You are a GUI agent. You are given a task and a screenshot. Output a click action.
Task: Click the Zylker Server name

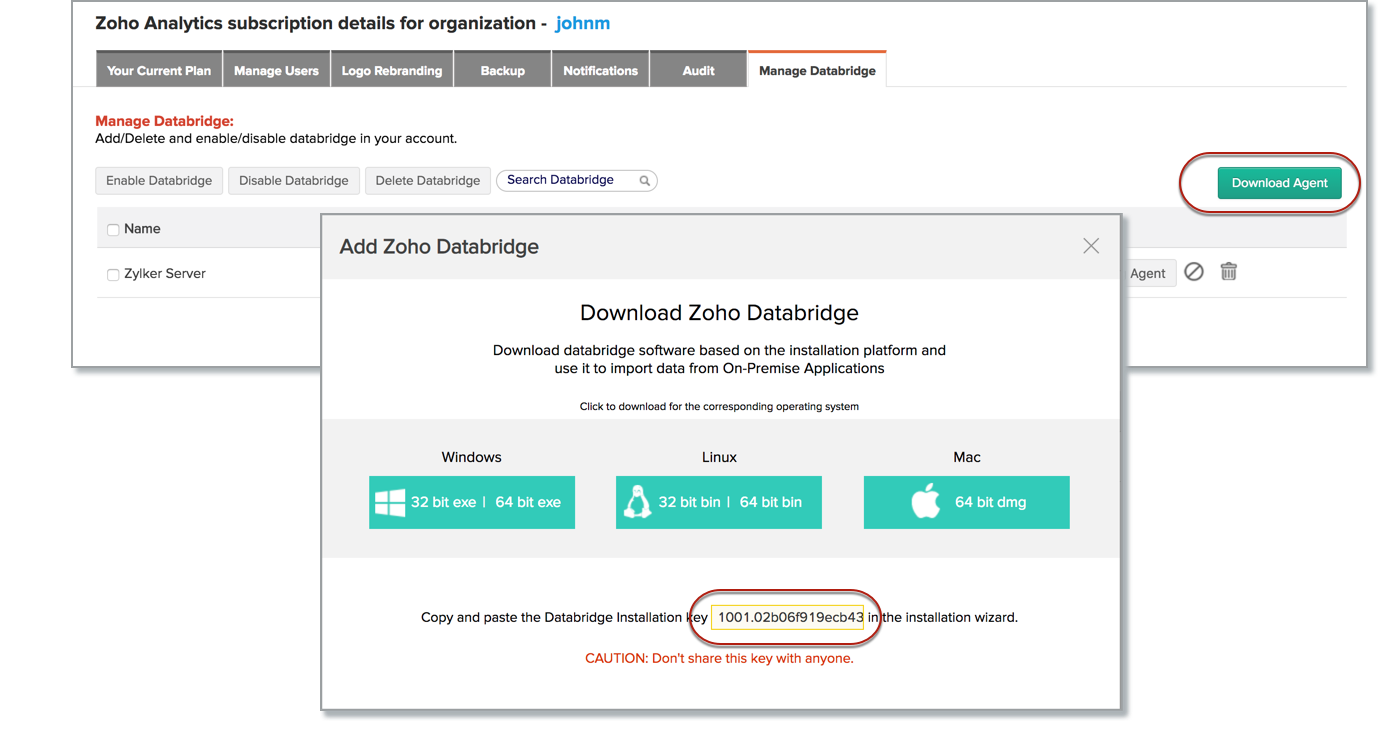click(x=165, y=273)
